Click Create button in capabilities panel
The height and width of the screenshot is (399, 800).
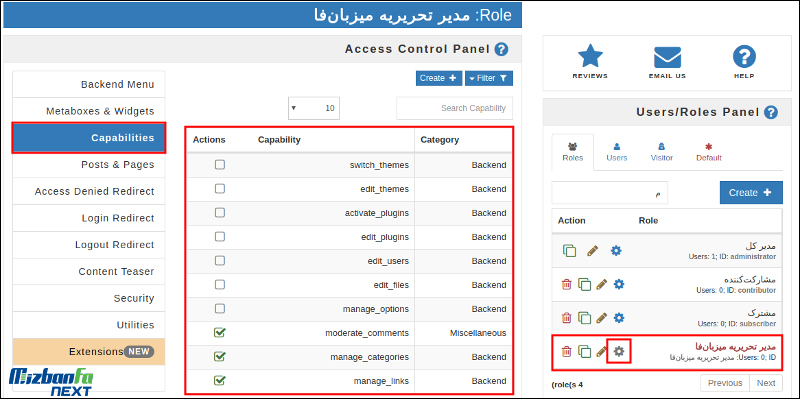point(439,78)
